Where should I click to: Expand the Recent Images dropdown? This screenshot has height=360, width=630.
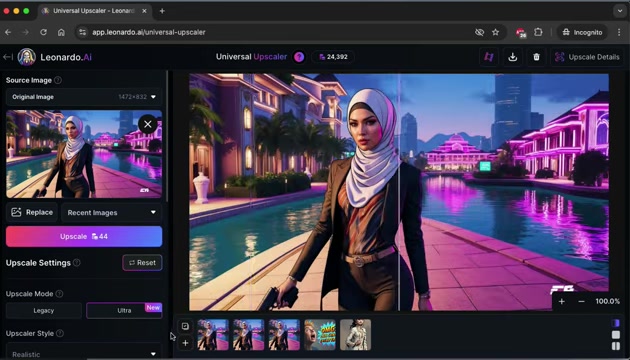(111, 213)
